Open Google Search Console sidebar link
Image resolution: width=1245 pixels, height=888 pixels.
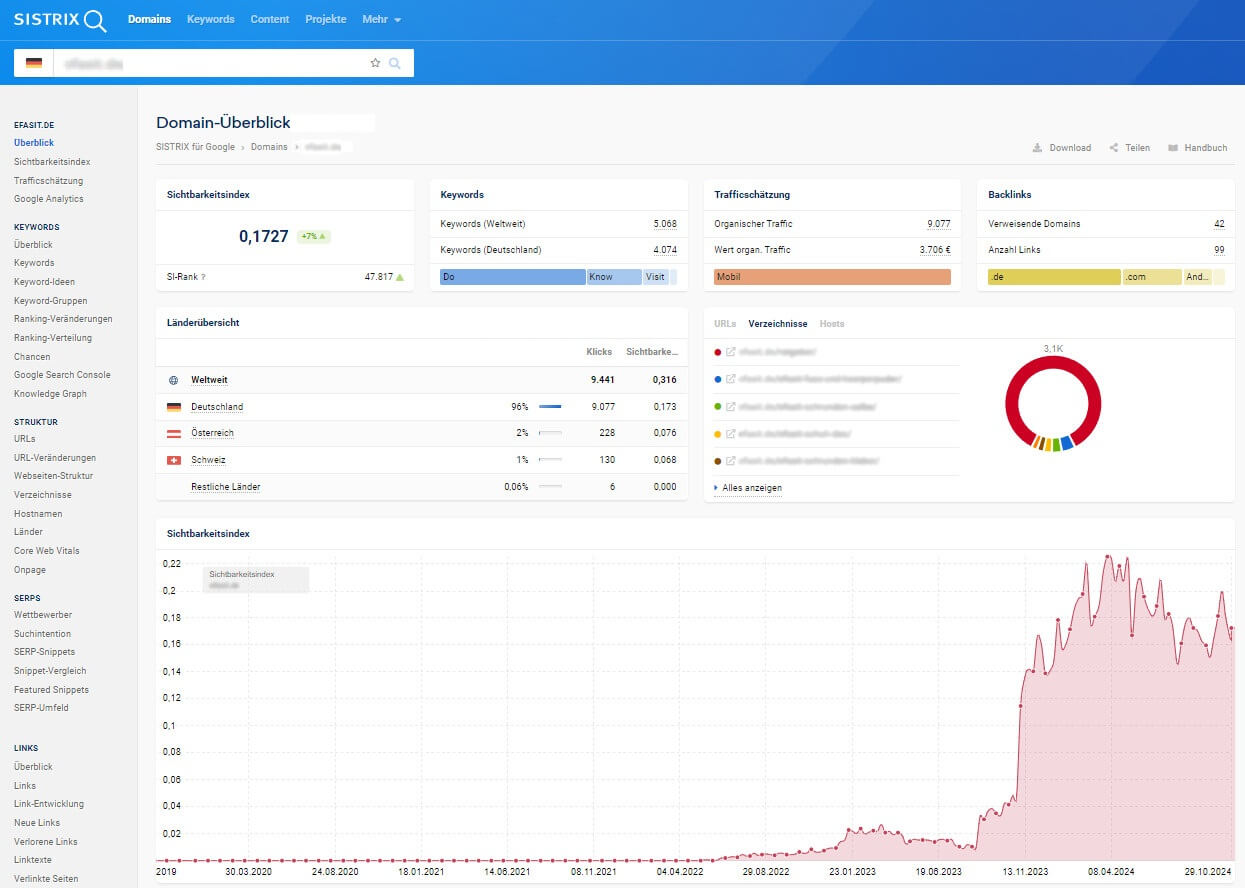[62, 375]
